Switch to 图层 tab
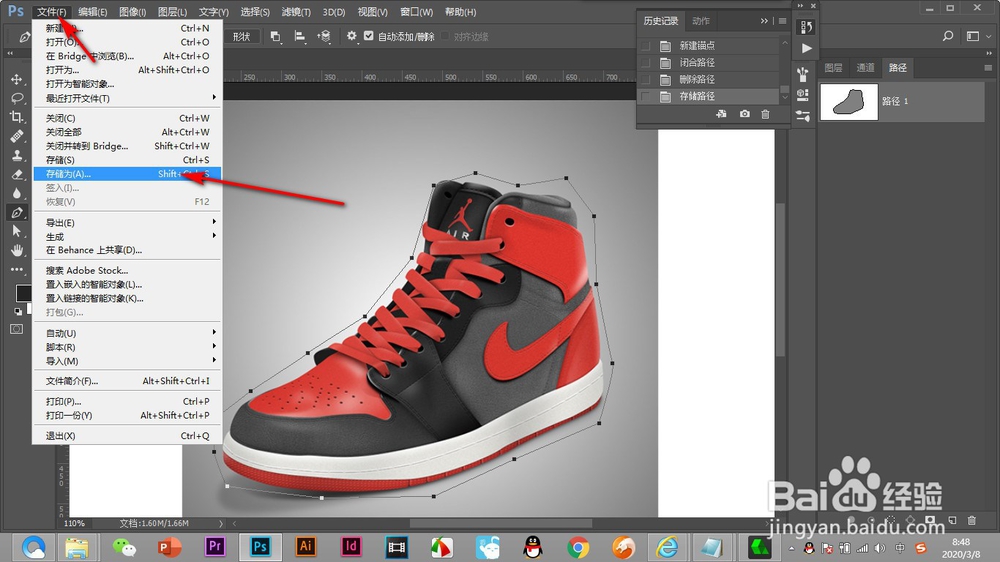The width and height of the screenshot is (1000, 562). [833, 68]
